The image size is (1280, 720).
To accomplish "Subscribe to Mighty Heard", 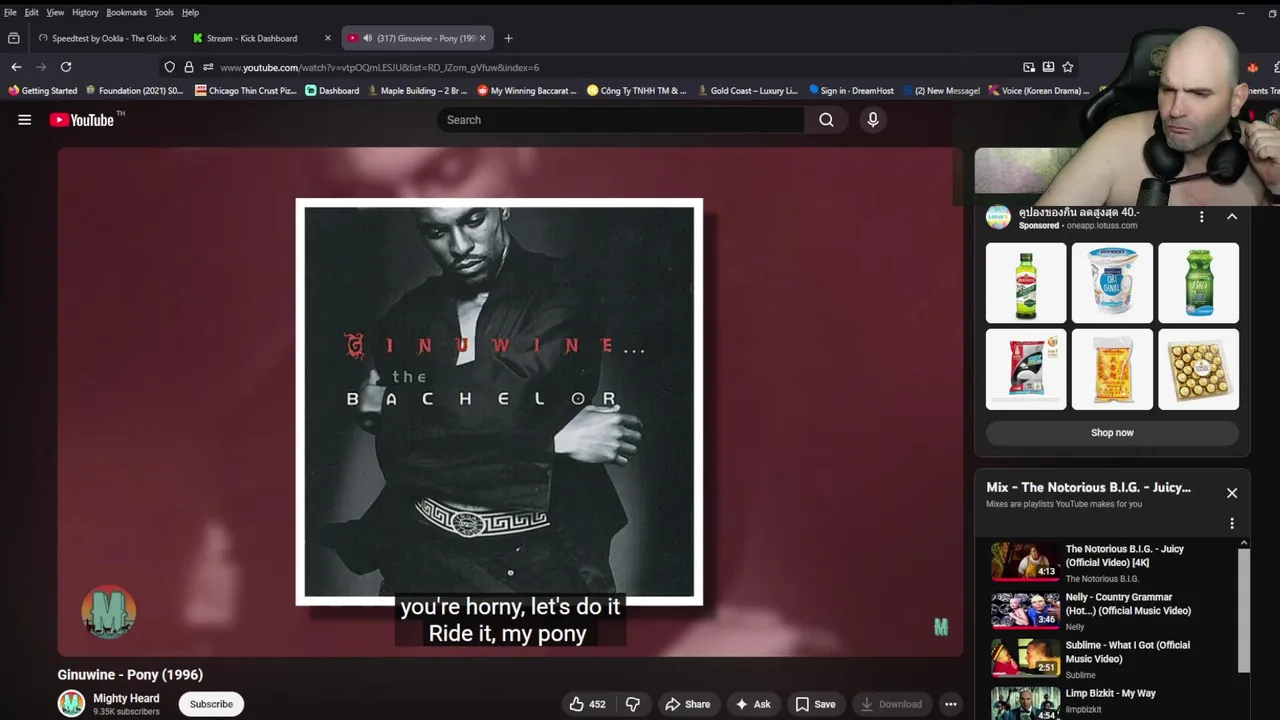I will pyautogui.click(x=211, y=704).
